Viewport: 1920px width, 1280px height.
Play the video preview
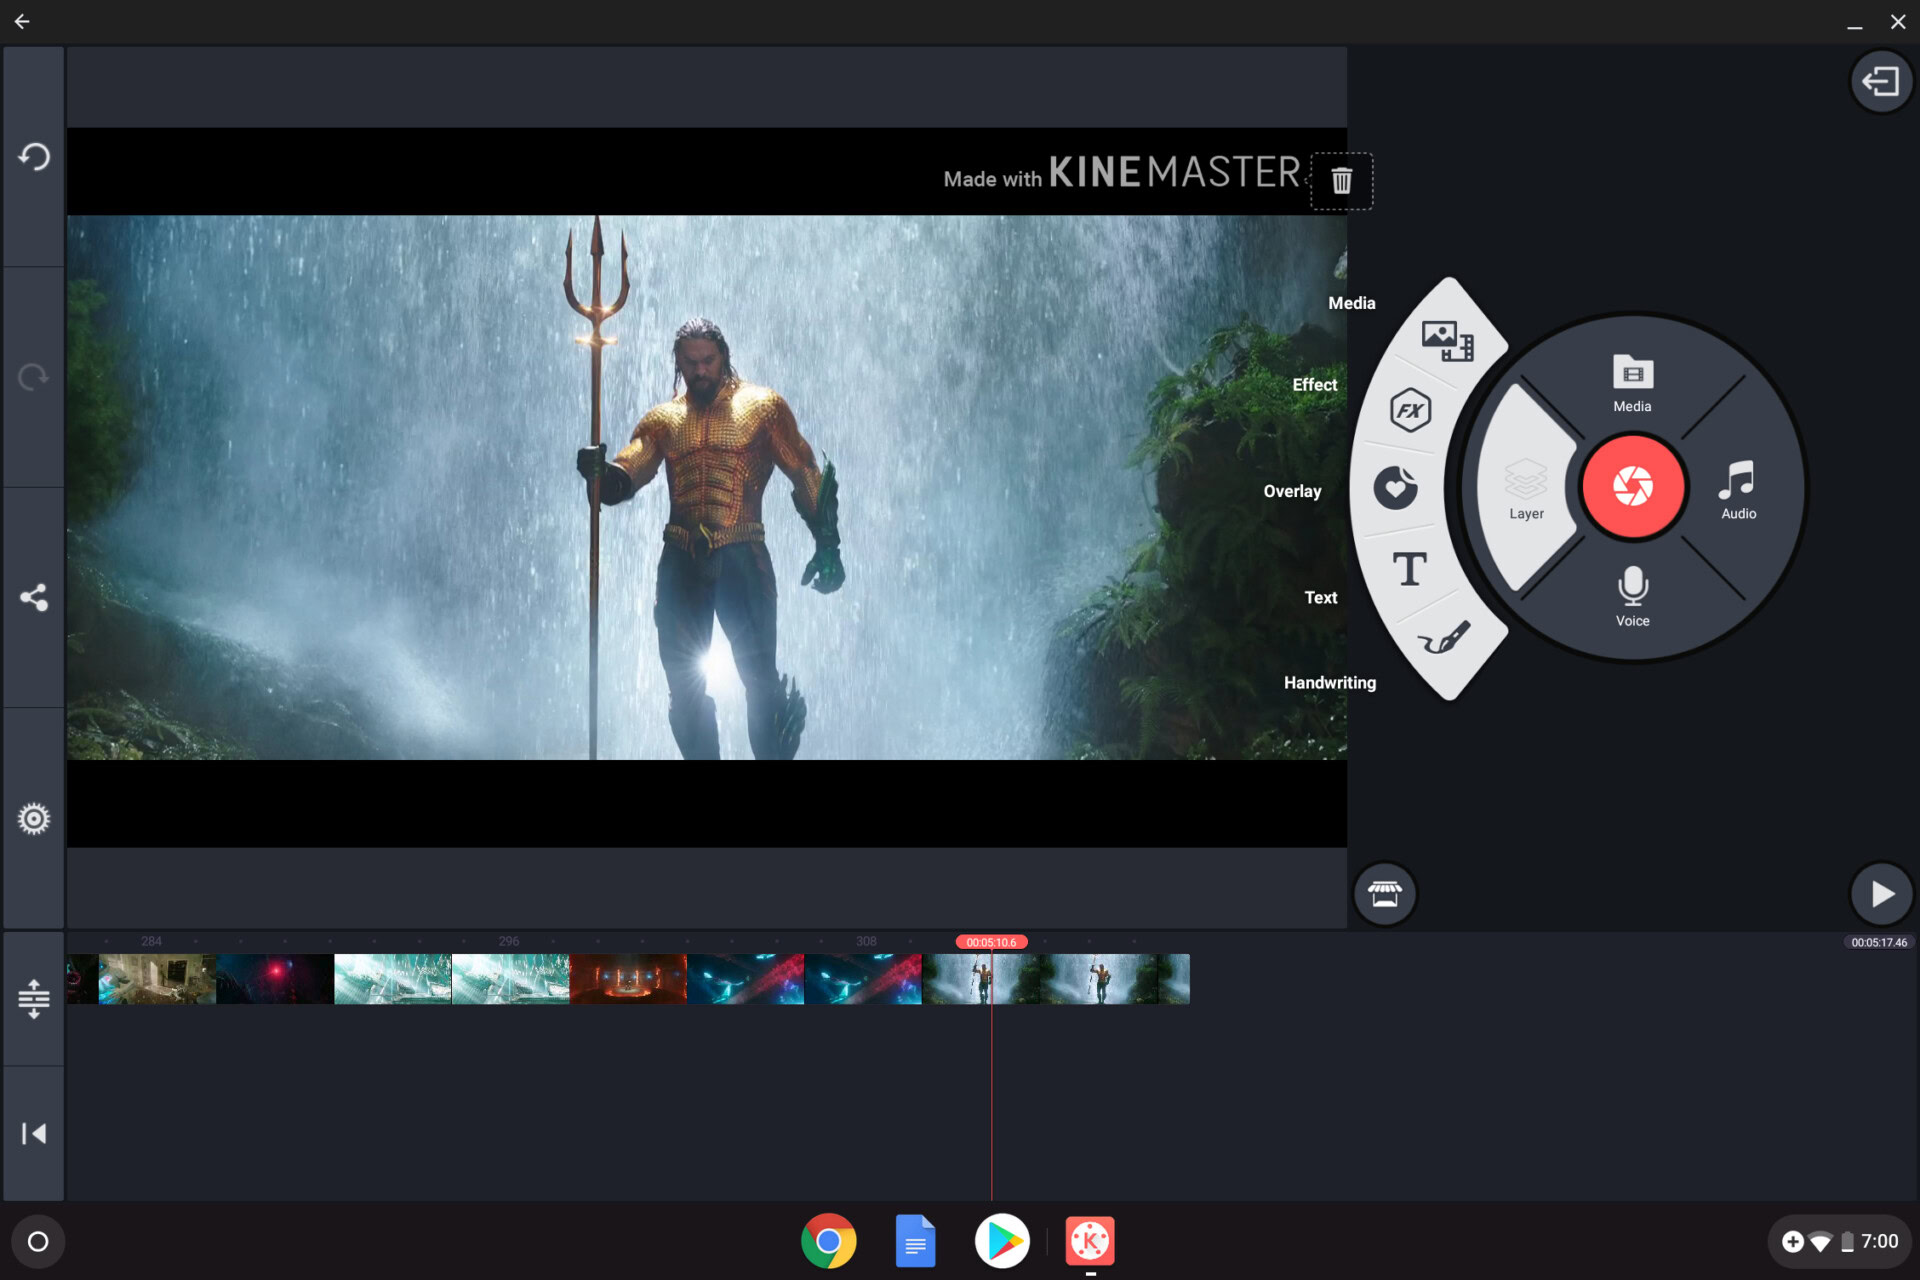[1881, 893]
